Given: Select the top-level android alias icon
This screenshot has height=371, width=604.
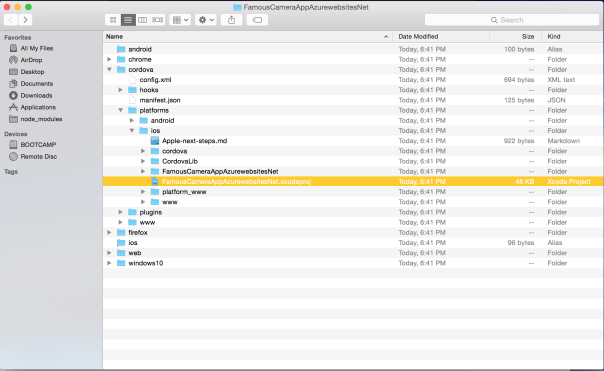Looking at the screenshot, I should click(x=121, y=49).
